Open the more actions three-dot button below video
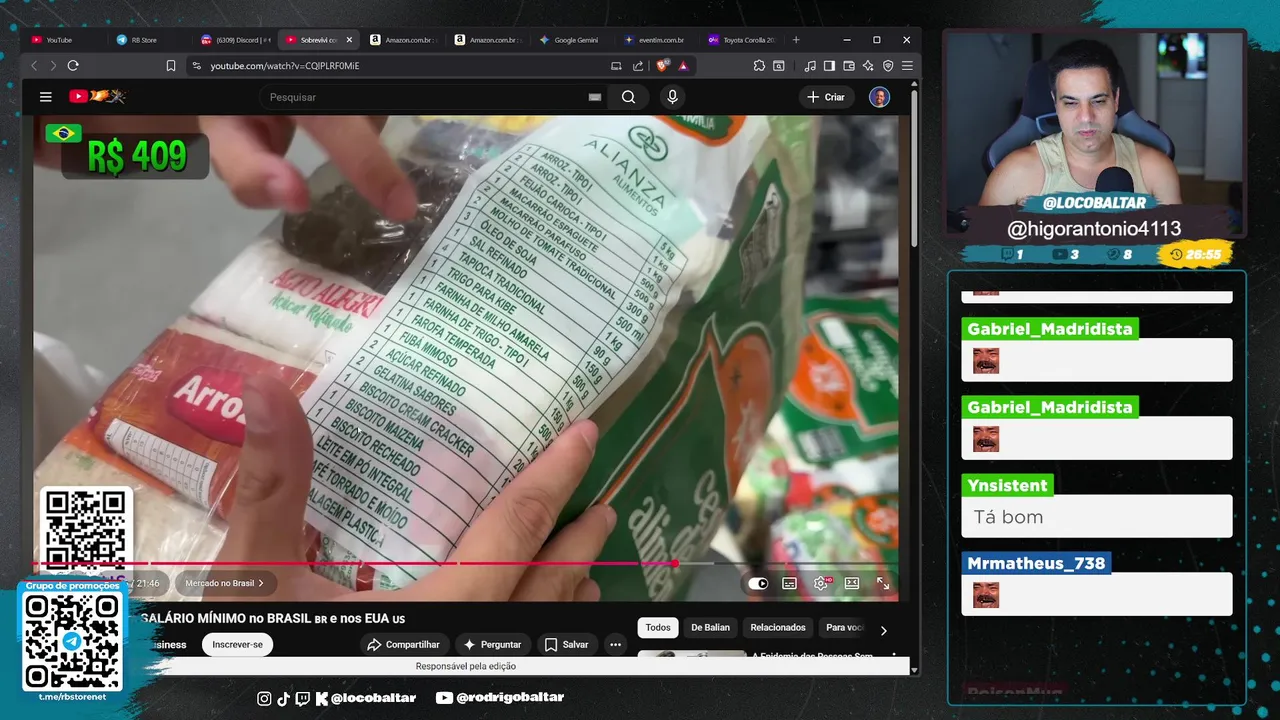1280x720 pixels. 616,645
